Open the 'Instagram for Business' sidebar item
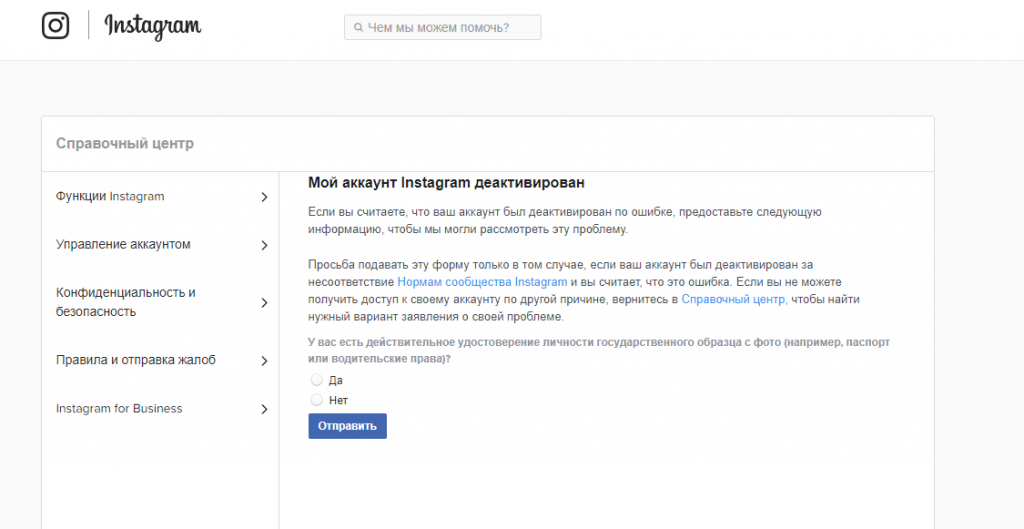The image size is (1024, 529). click(x=119, y=409)
